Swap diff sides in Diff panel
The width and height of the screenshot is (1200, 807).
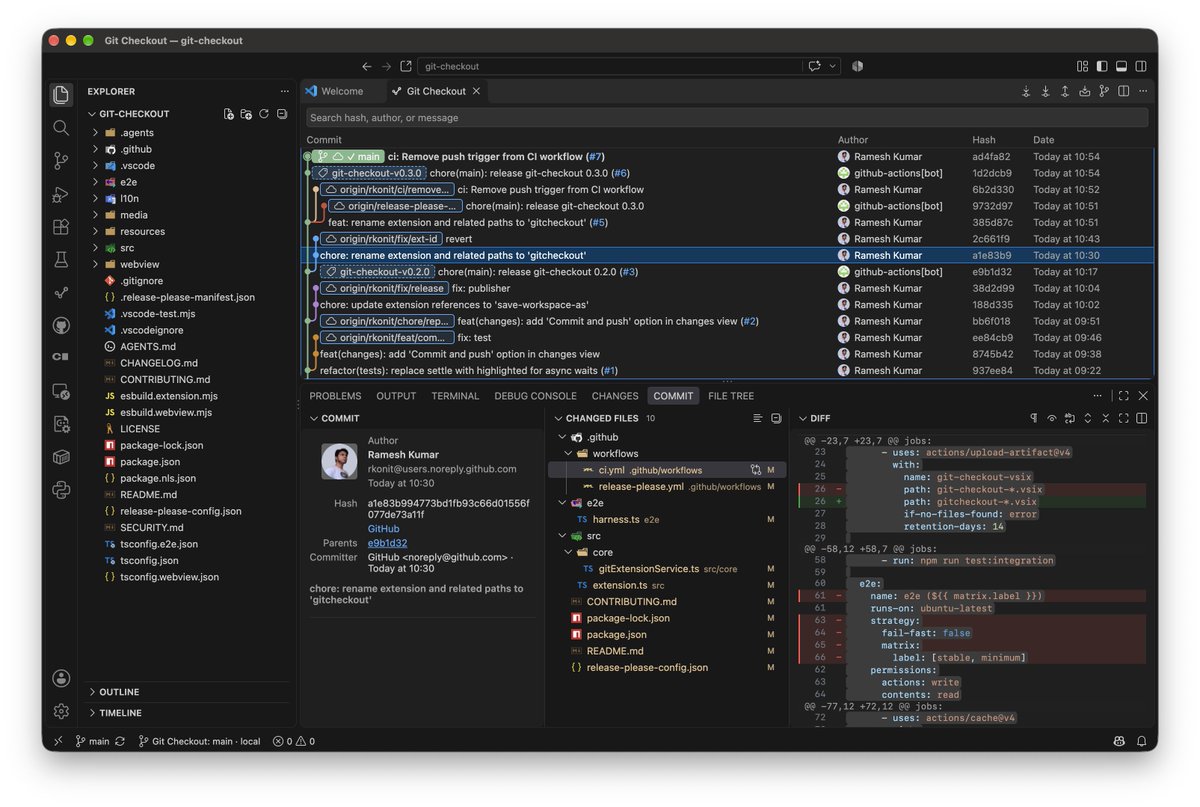tap(1070, 418)
